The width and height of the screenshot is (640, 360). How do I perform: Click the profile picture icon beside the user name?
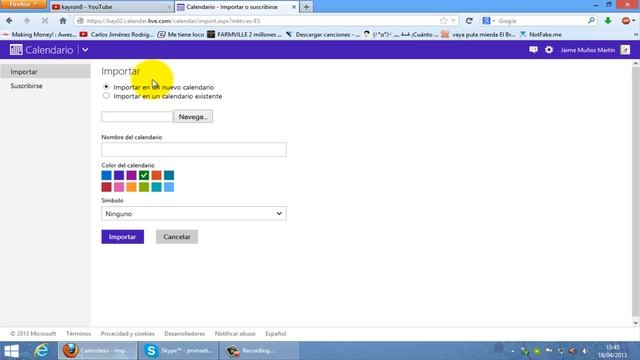click(x=625, y=50)
